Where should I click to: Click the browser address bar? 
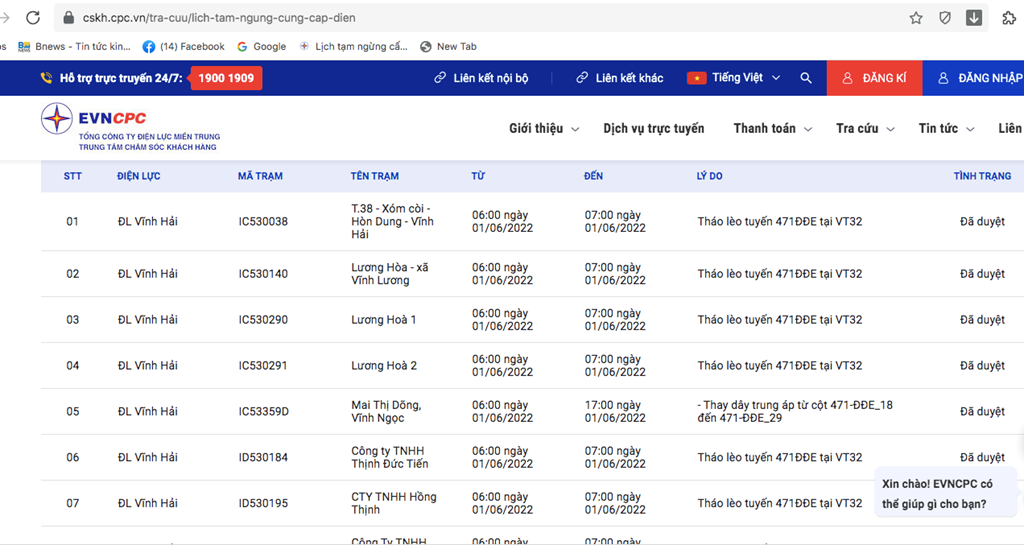(x=480, y=18)
